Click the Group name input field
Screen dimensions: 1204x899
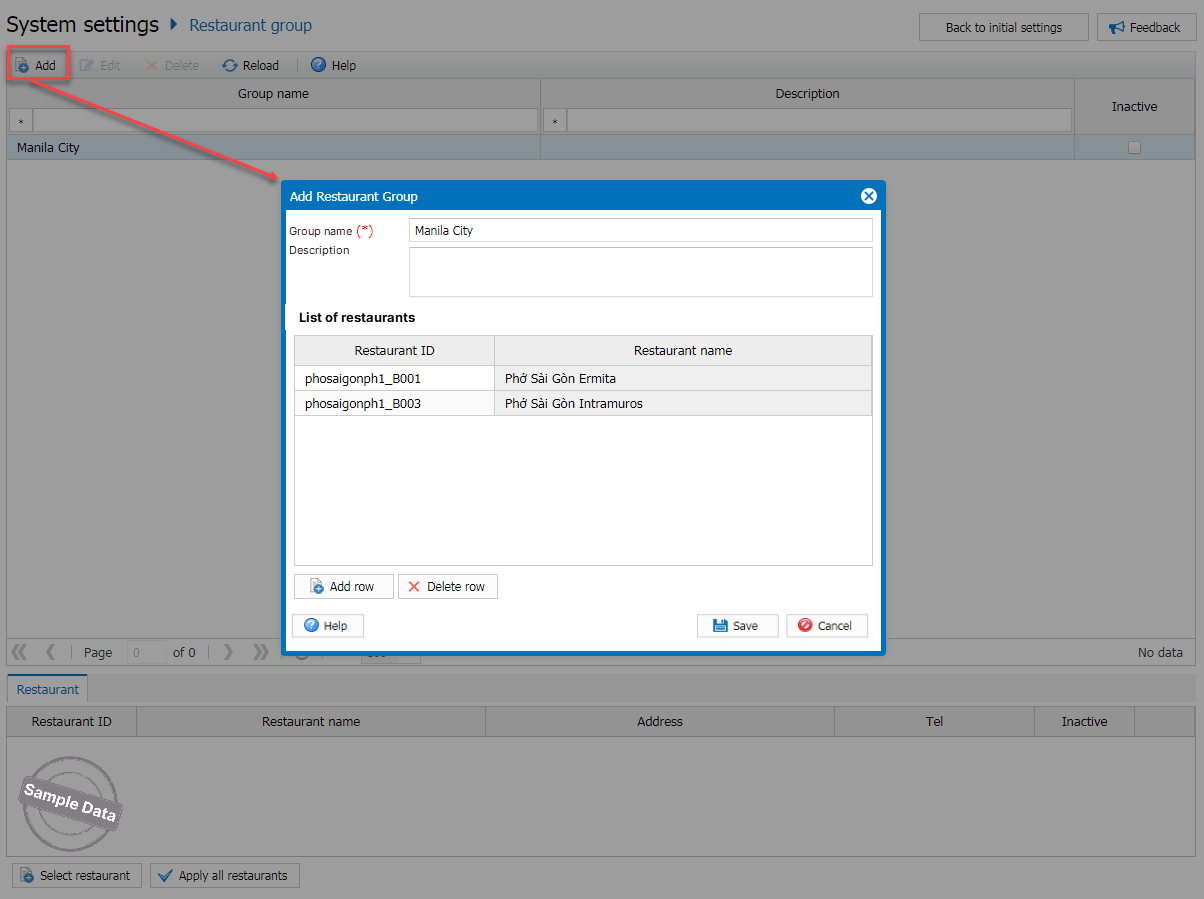[x=640, y=231]
